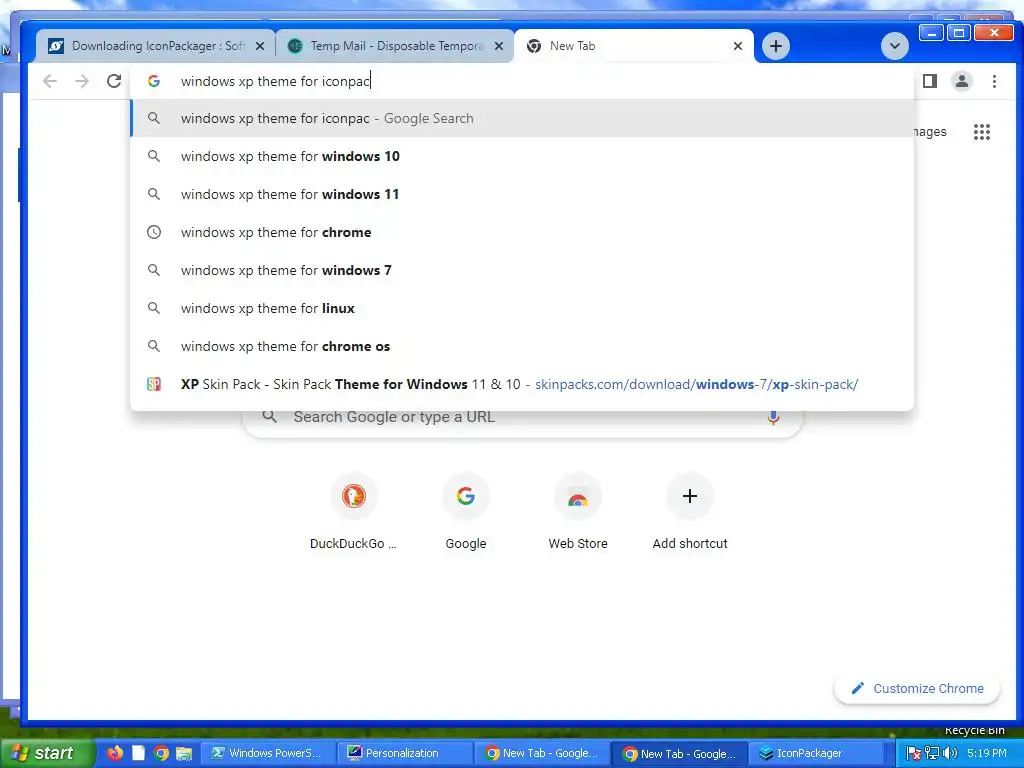Expand the tab search chevron

coord(895,46)
